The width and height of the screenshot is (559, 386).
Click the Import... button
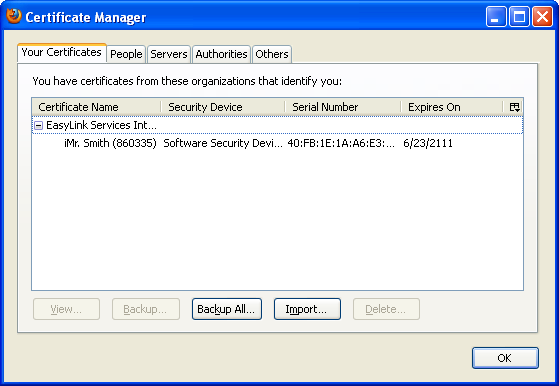307,309
